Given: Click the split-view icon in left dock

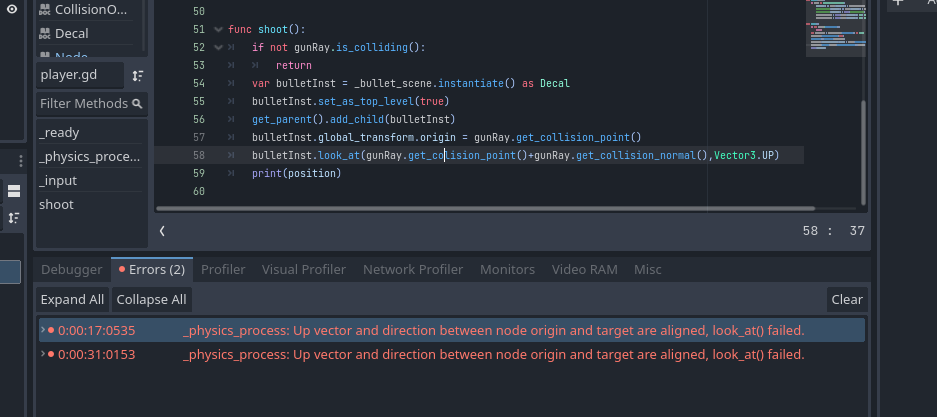Looking at the screenshot, I should [x=14, y=191].
